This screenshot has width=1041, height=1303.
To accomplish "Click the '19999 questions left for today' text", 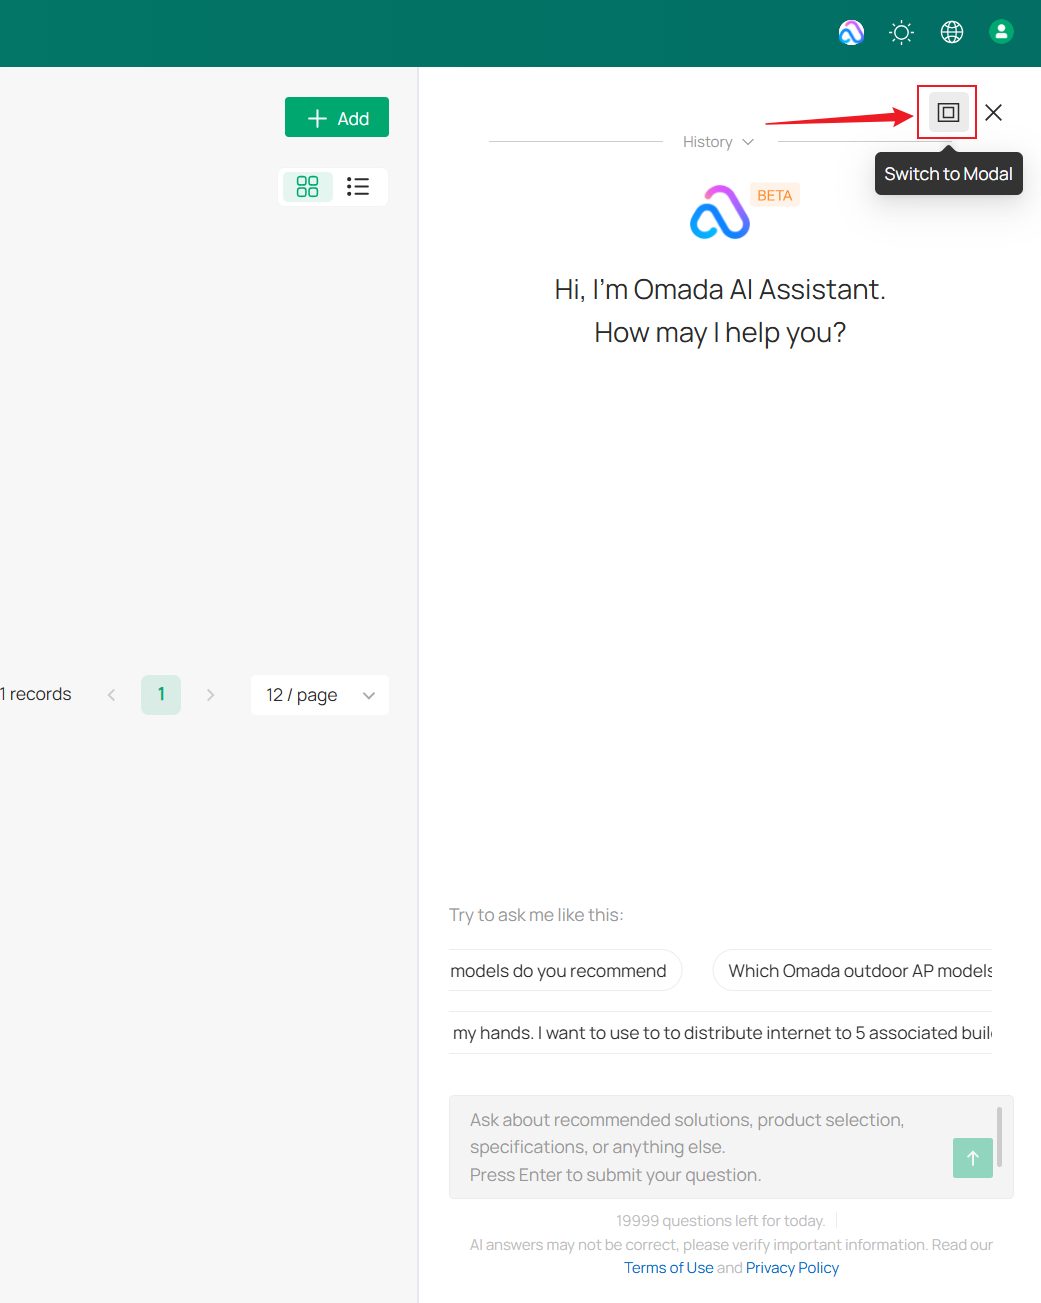I will click(720, 1221).
